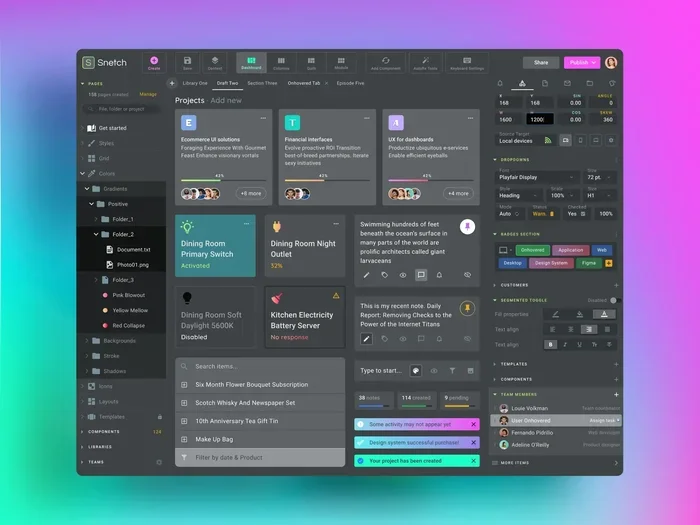Screen dimensions: 700x525
Task: Toggle Underline in the text style segment
Action: (579, 344)
